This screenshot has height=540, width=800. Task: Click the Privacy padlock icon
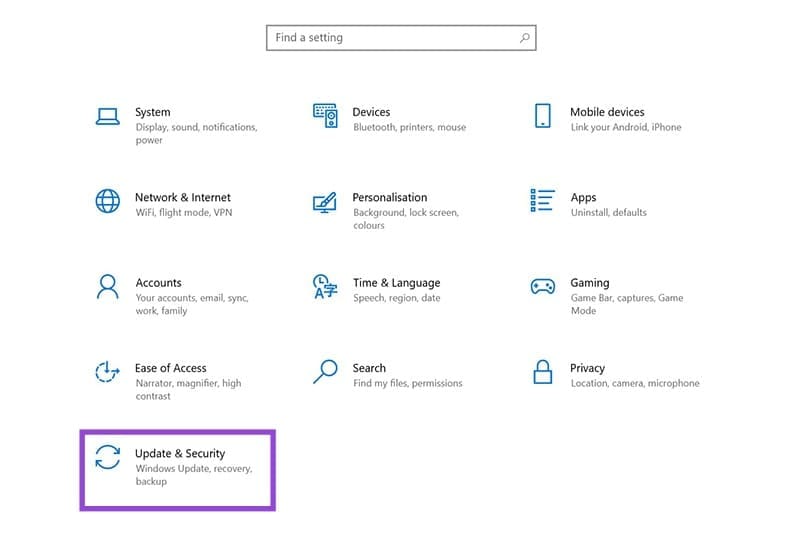[542, 372]
